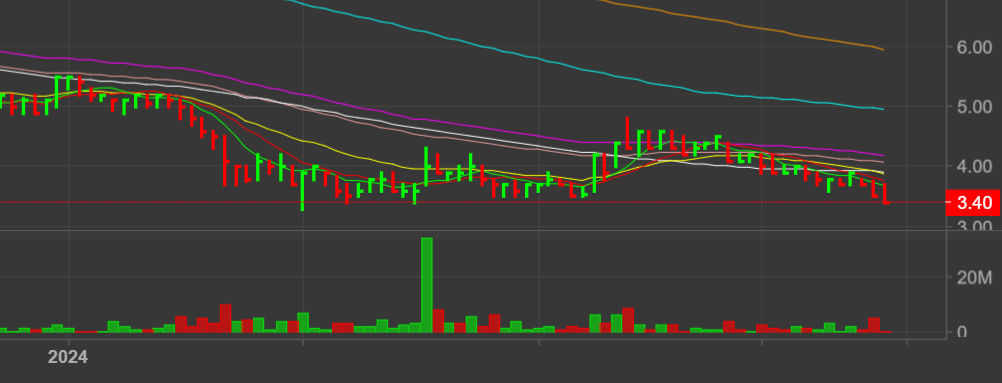Click the rightmost tick mark on the time axis
Viewport: 1002px width, 383px height.
pyautogui.click(x=907, y=342)
